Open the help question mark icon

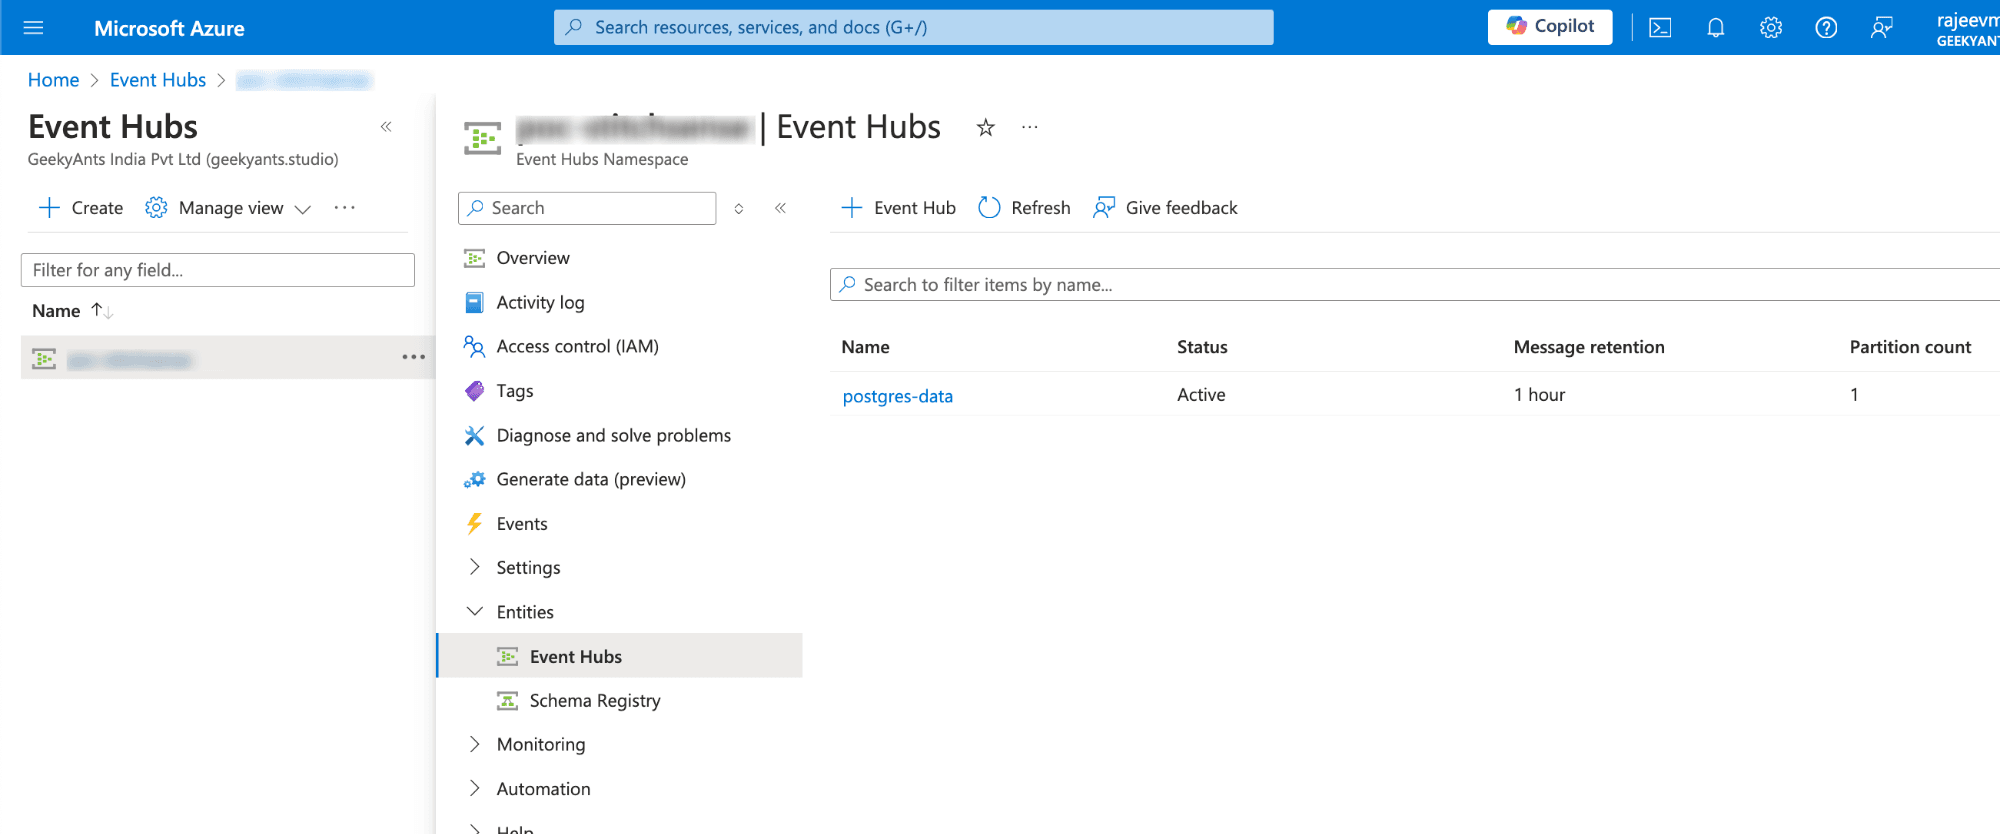pyautogui.click(x=1826, y=28)
